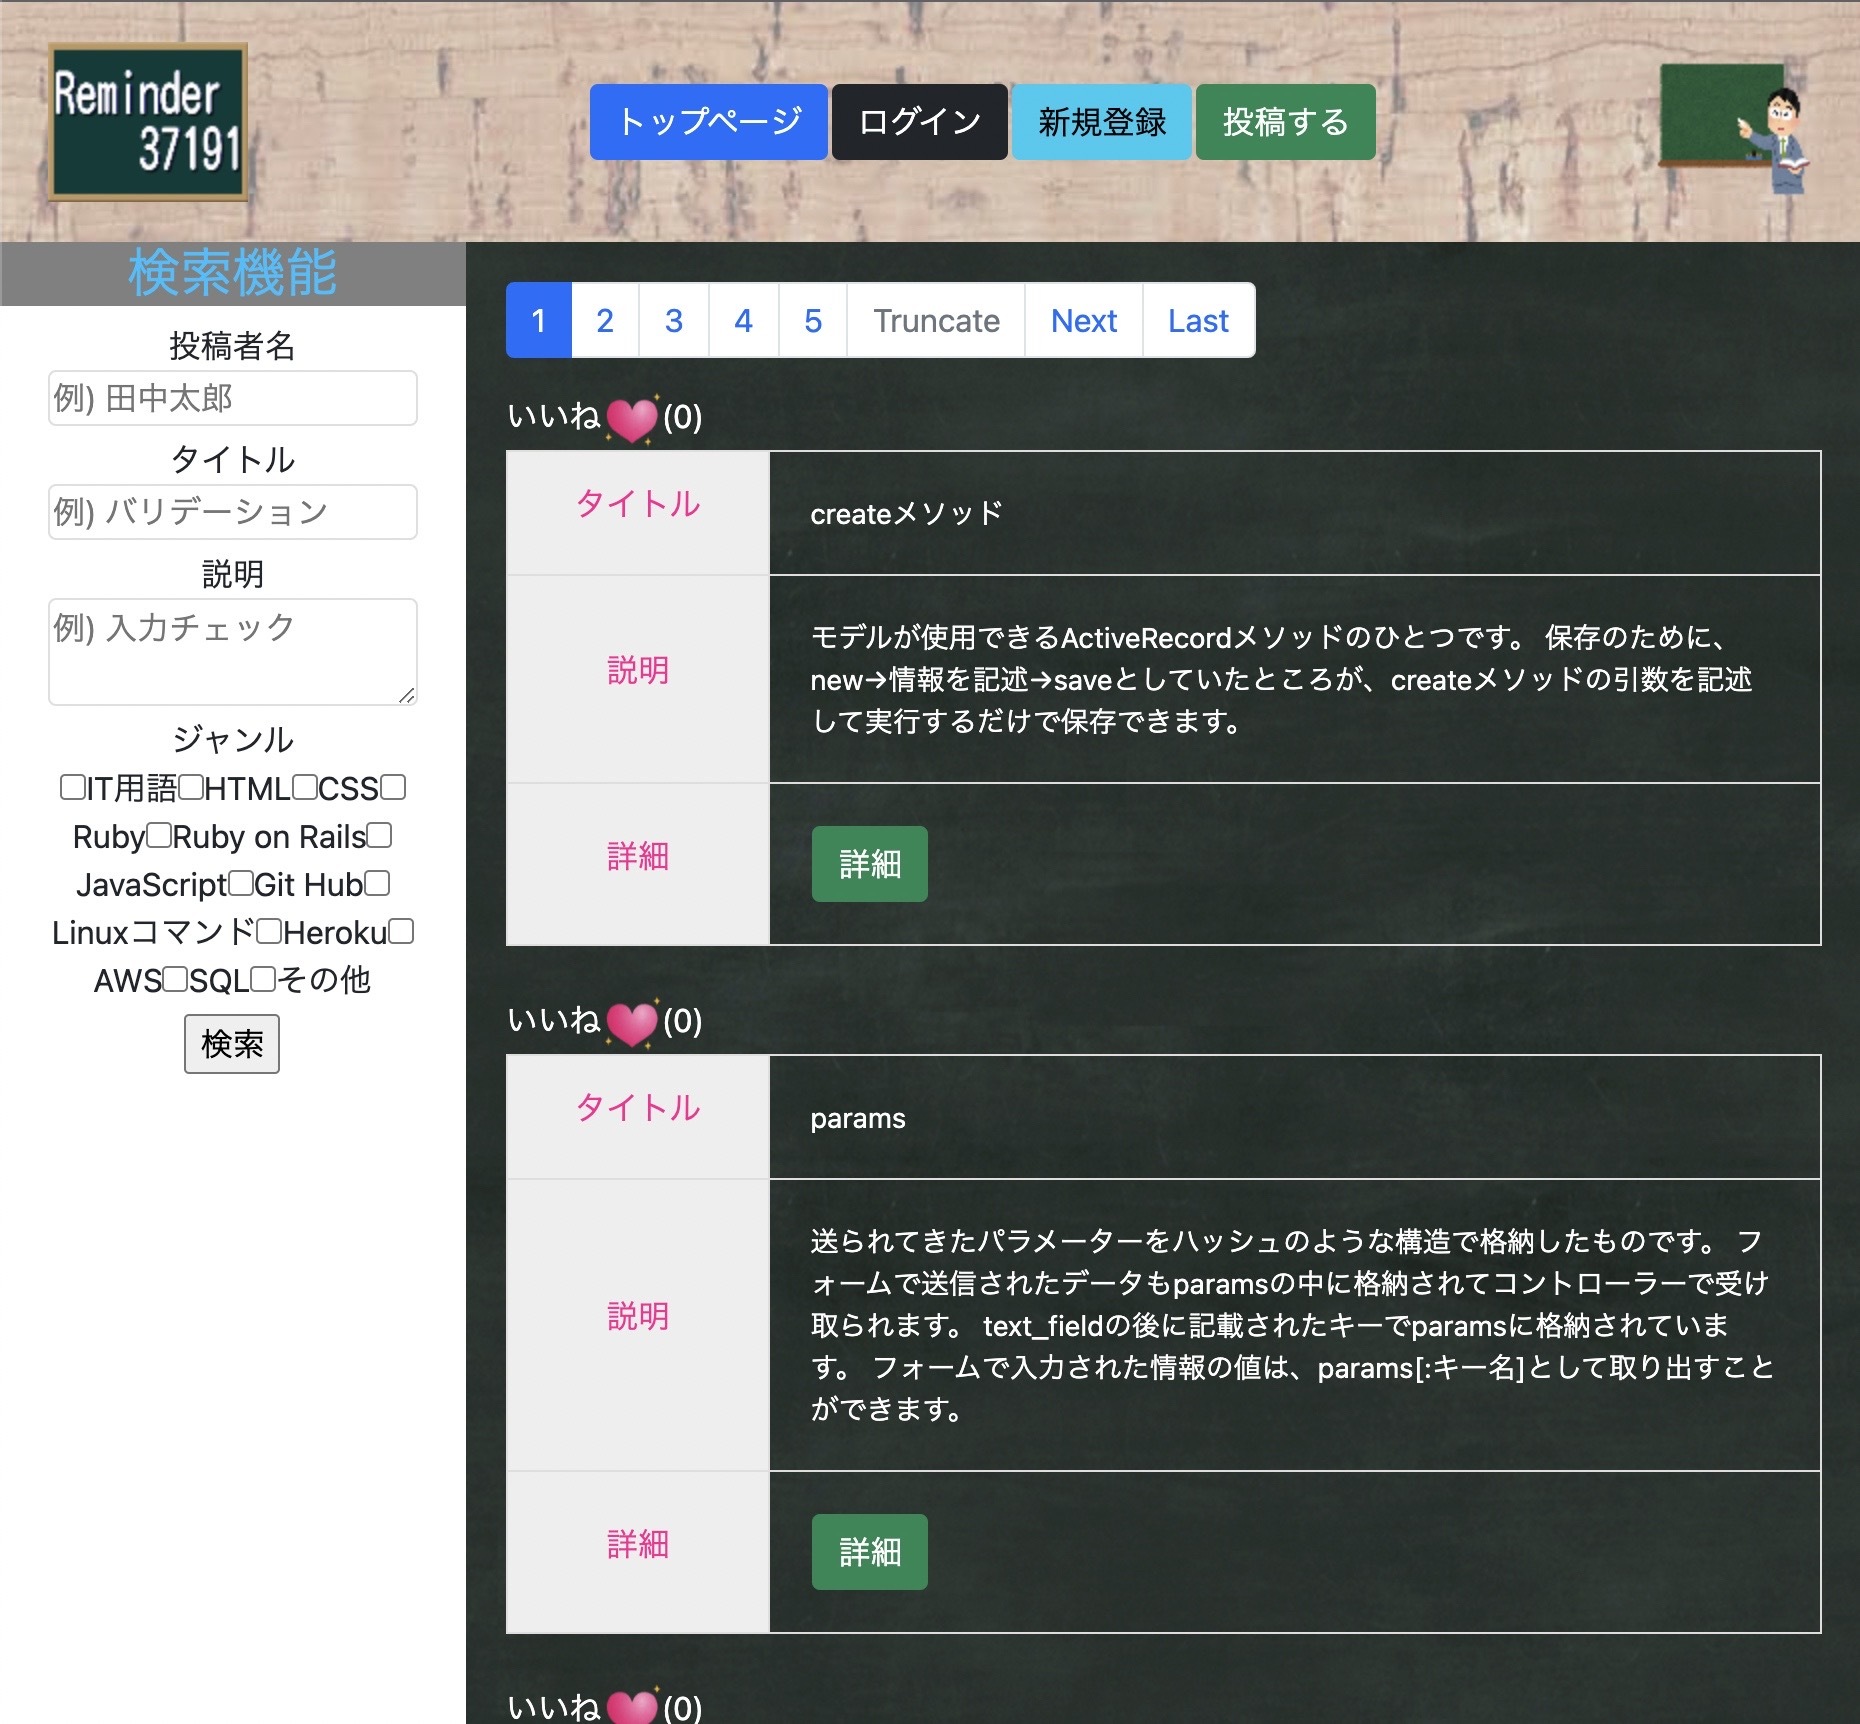Open the ログイン button
The height and width of the screenshot is (1724, 1860).
pyautogui.click(x=920, y=122)
